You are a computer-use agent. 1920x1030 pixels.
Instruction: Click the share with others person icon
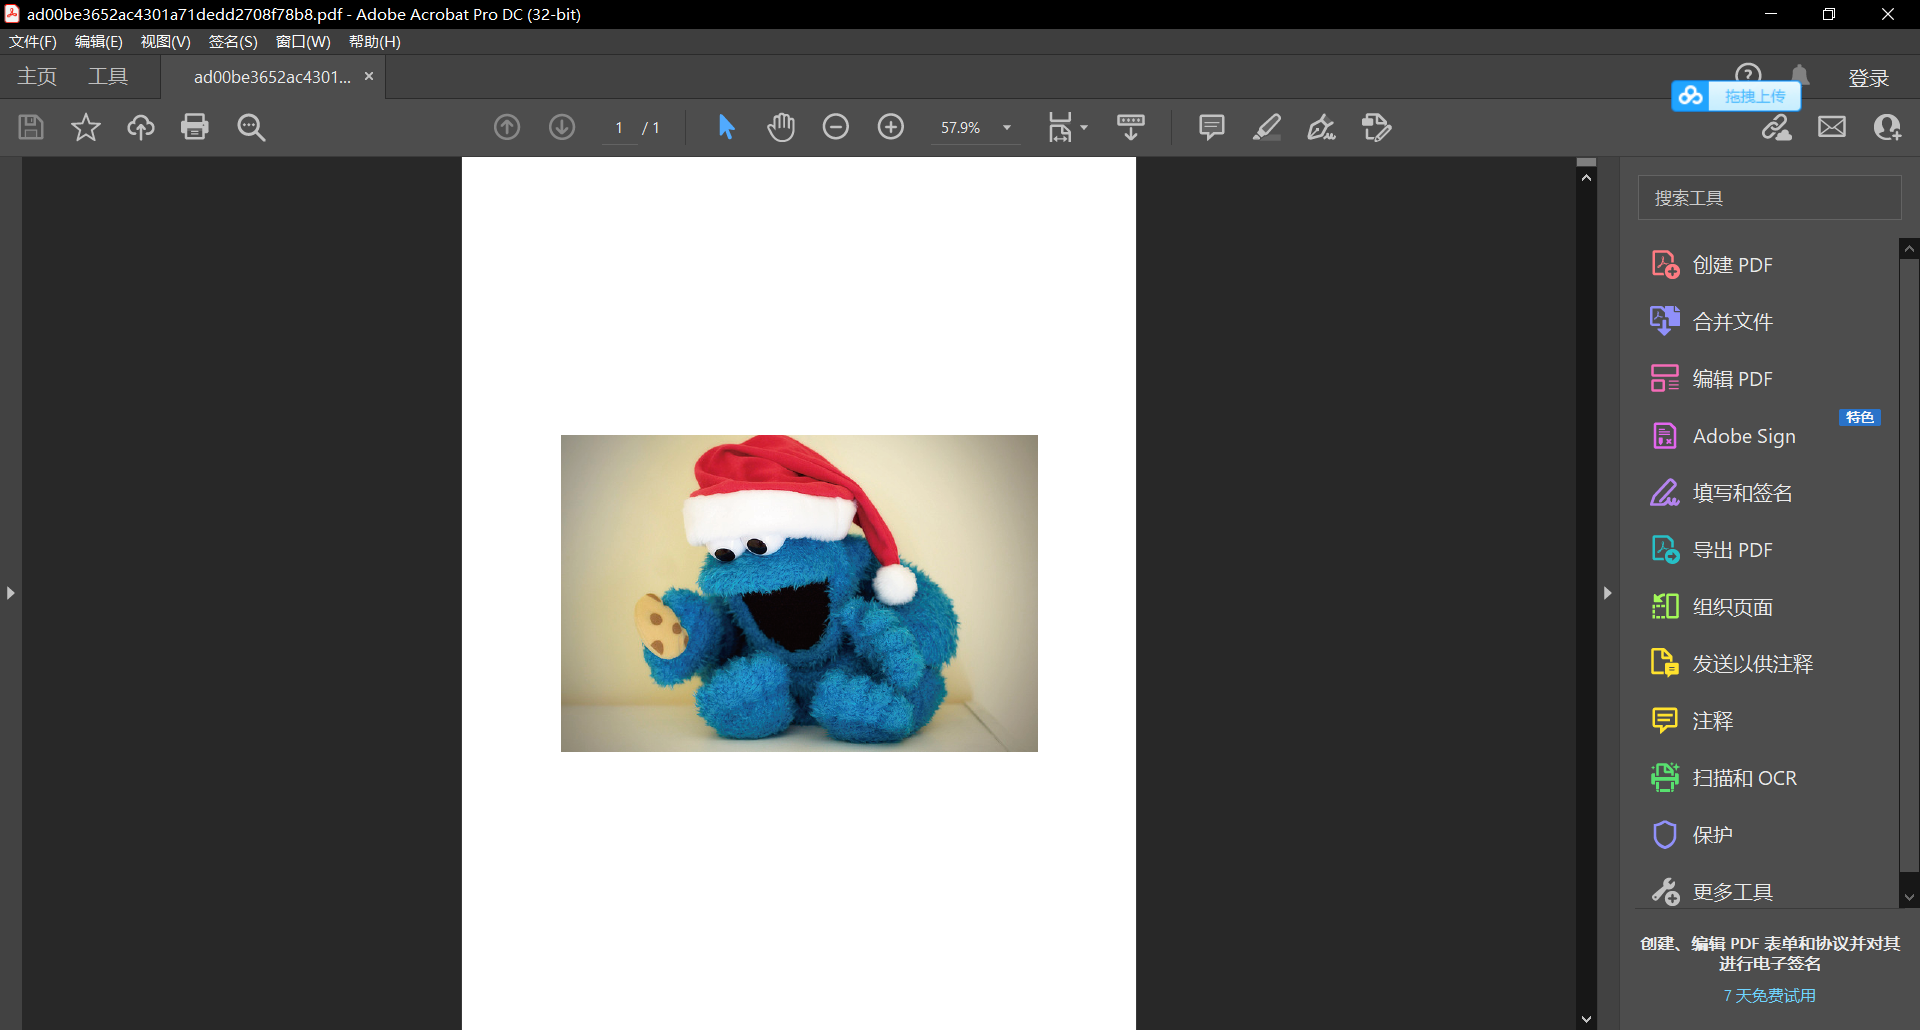1887,127
